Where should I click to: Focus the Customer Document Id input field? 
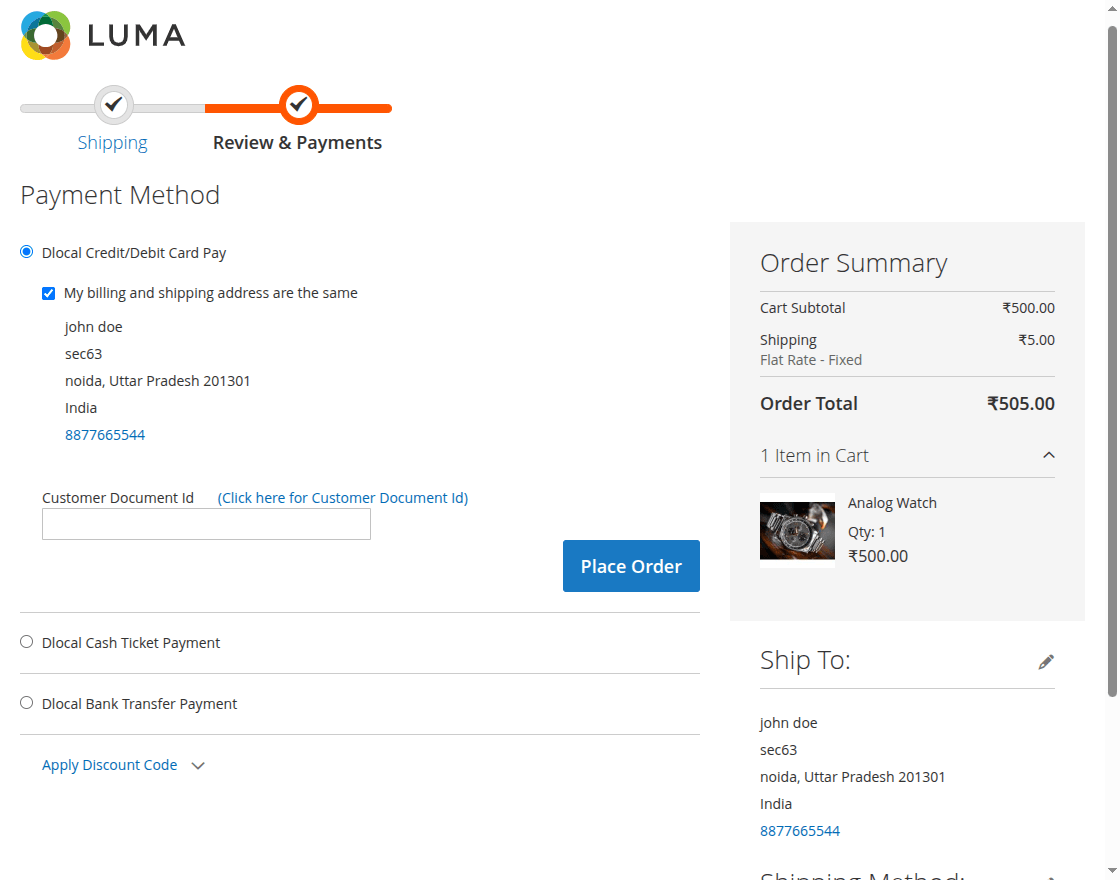pos(206,524)
